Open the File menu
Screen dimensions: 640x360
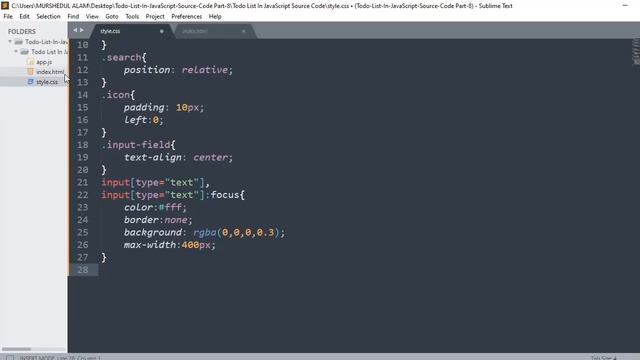pyautogui.click(x=8, y=17)
